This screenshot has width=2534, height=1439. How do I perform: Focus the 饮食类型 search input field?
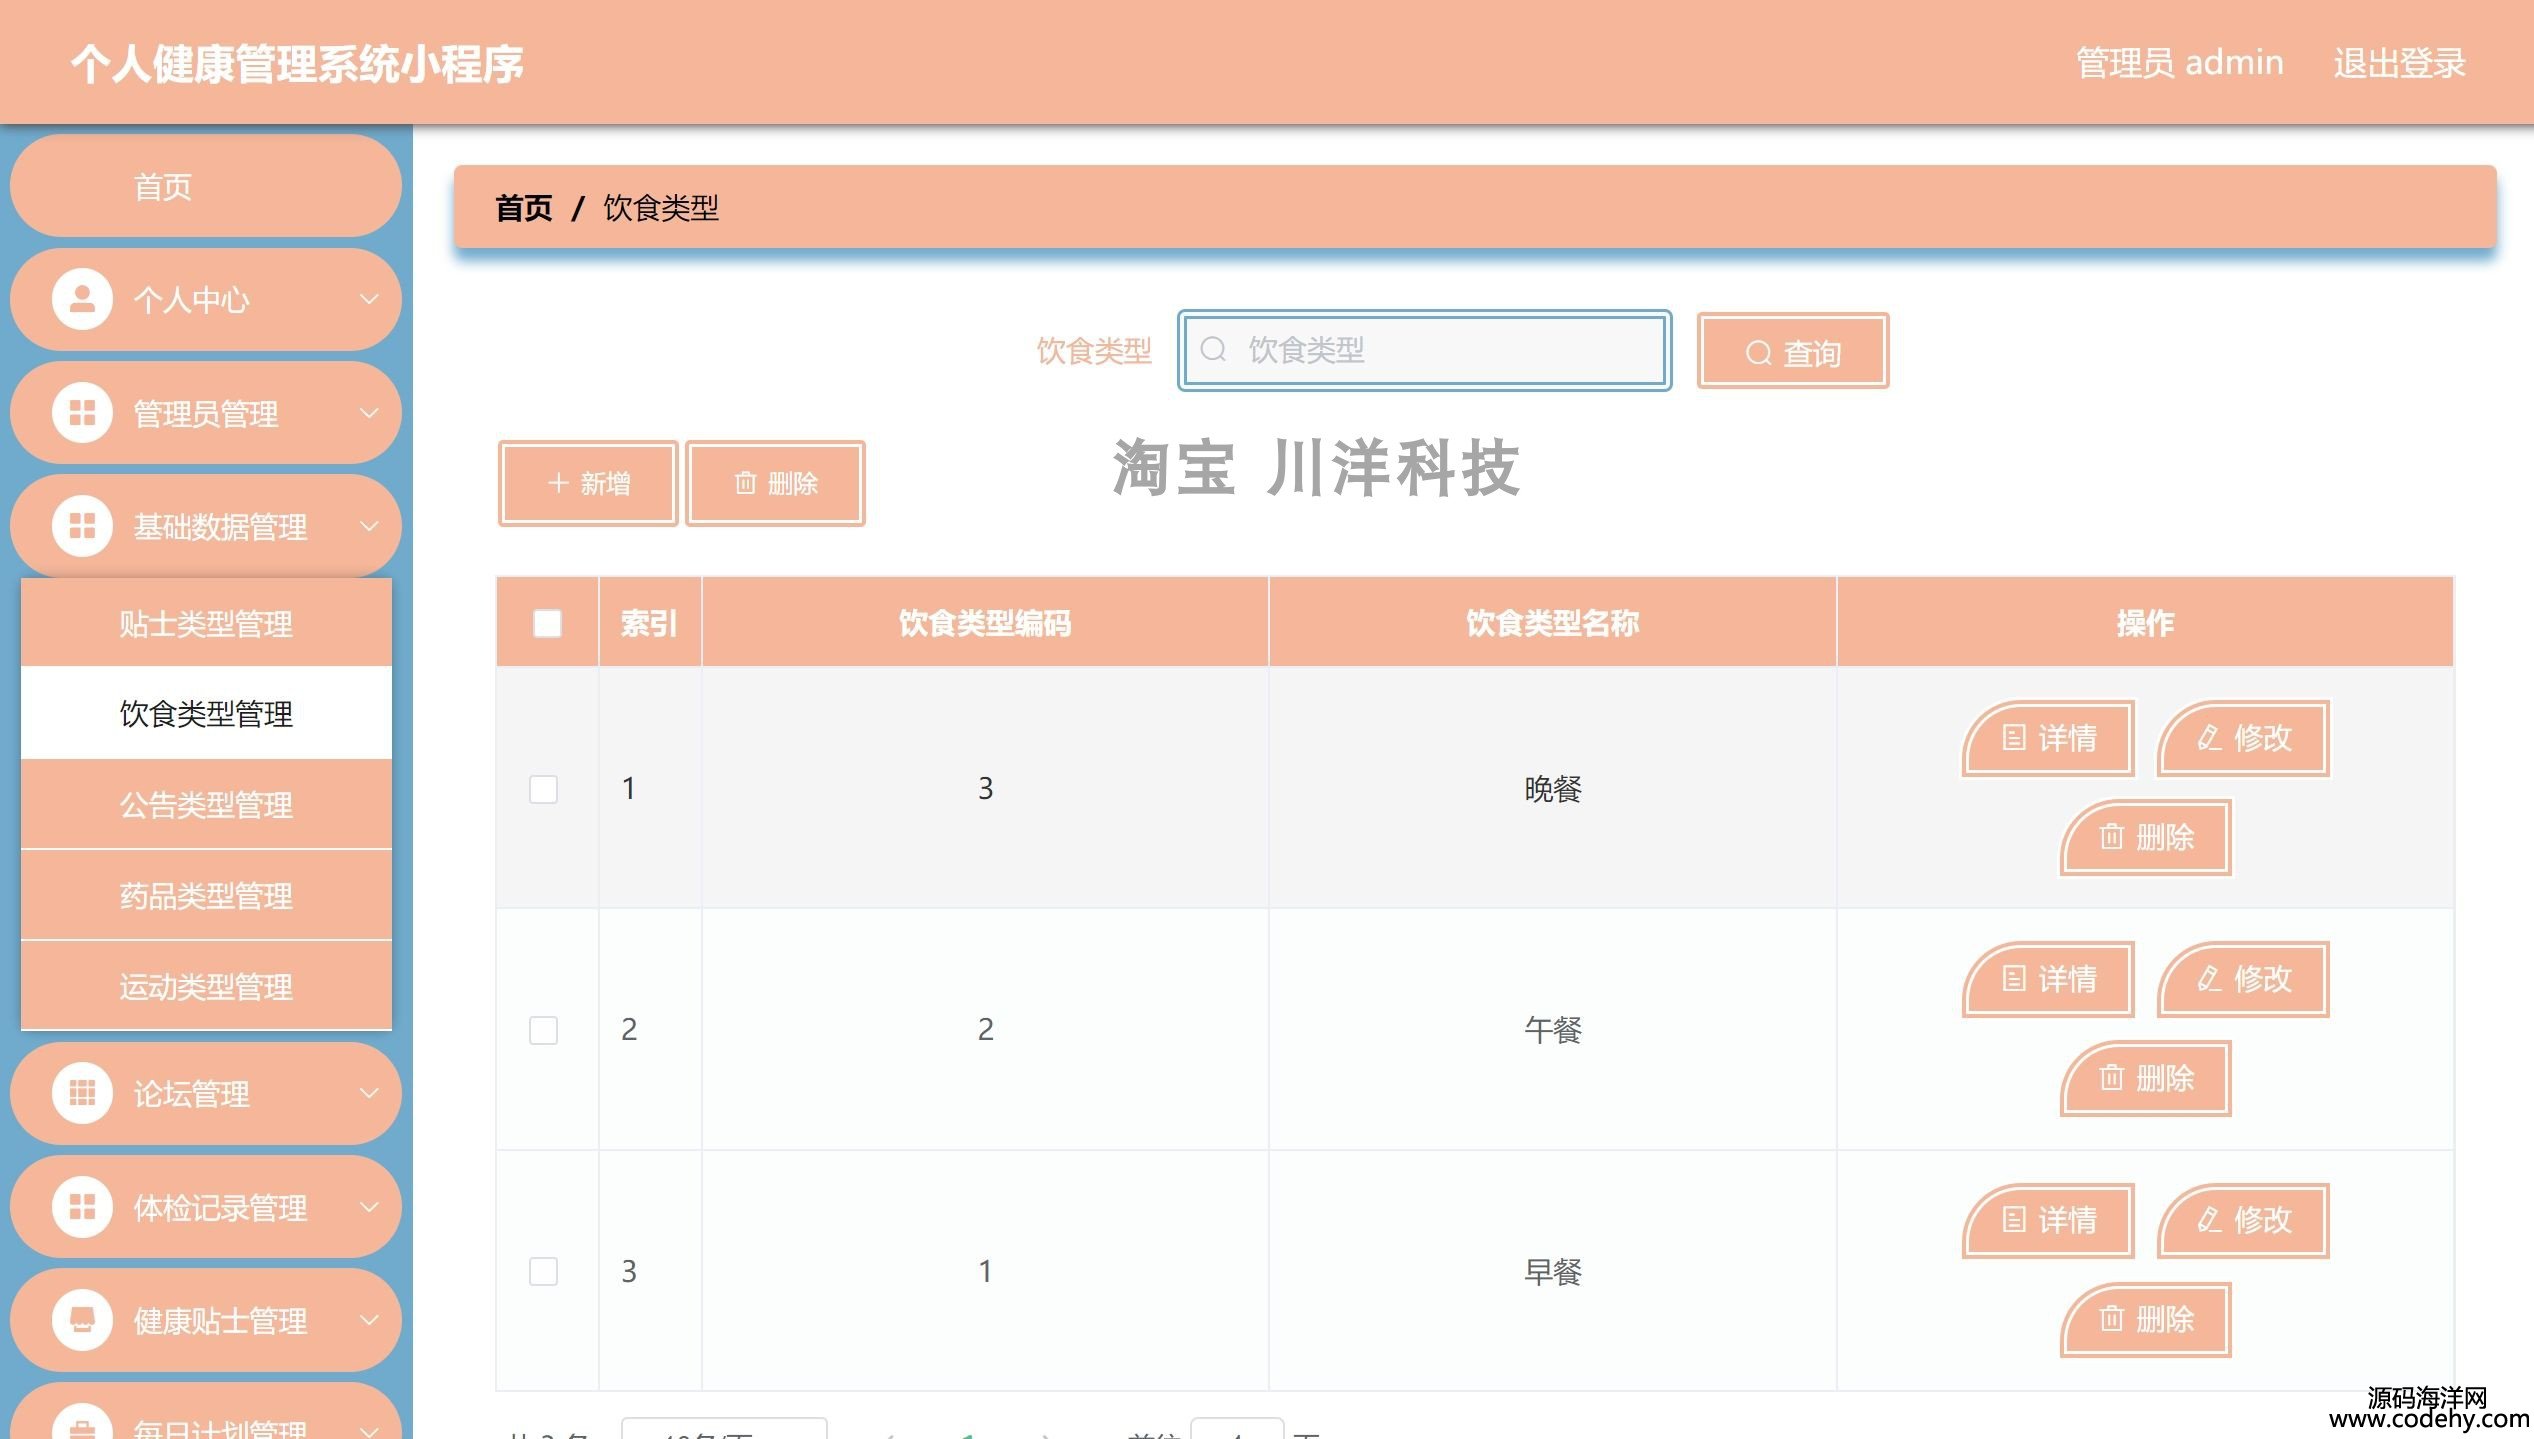[x=1424, y=350]
